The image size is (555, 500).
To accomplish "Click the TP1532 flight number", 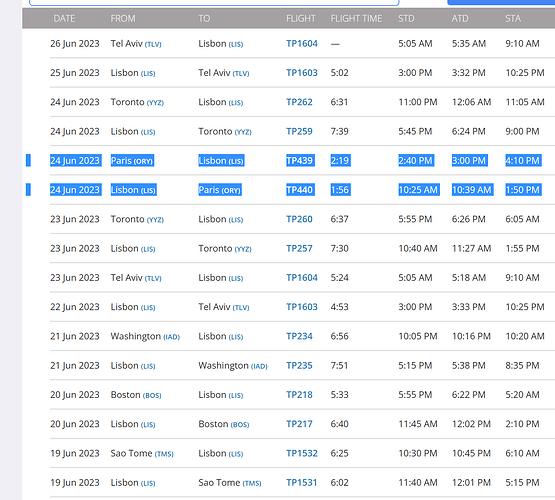I will pyautogui.click(x=302, y=454).
